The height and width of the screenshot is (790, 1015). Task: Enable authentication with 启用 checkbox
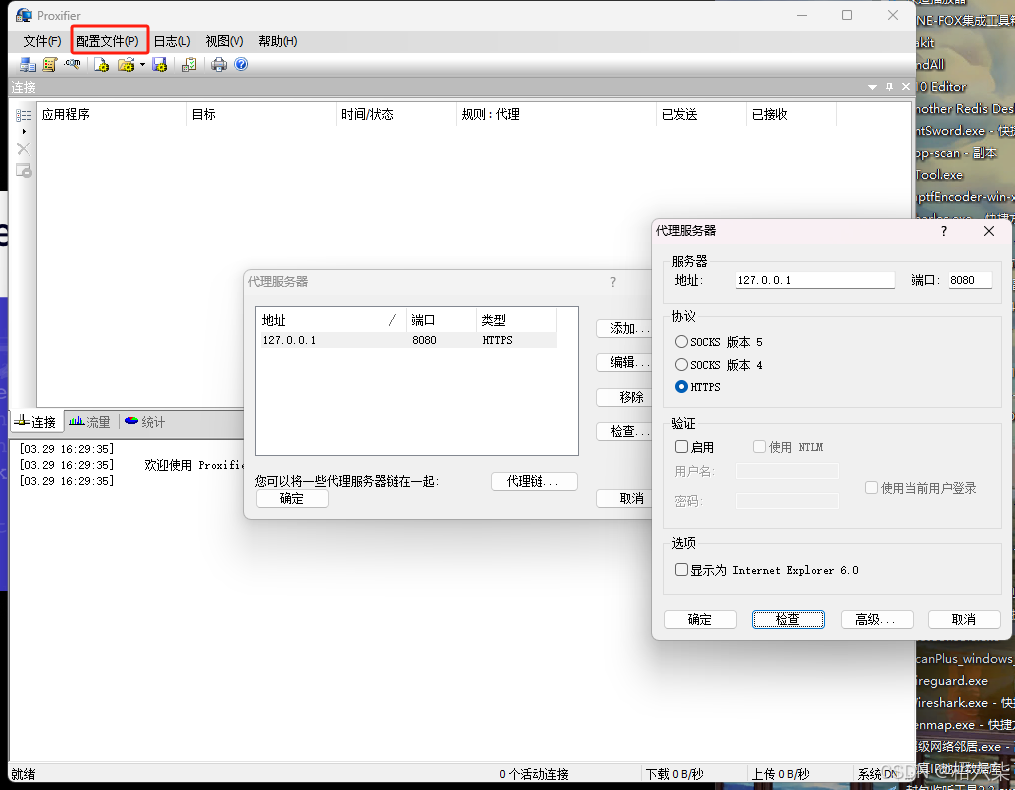(x=681, y=446)
